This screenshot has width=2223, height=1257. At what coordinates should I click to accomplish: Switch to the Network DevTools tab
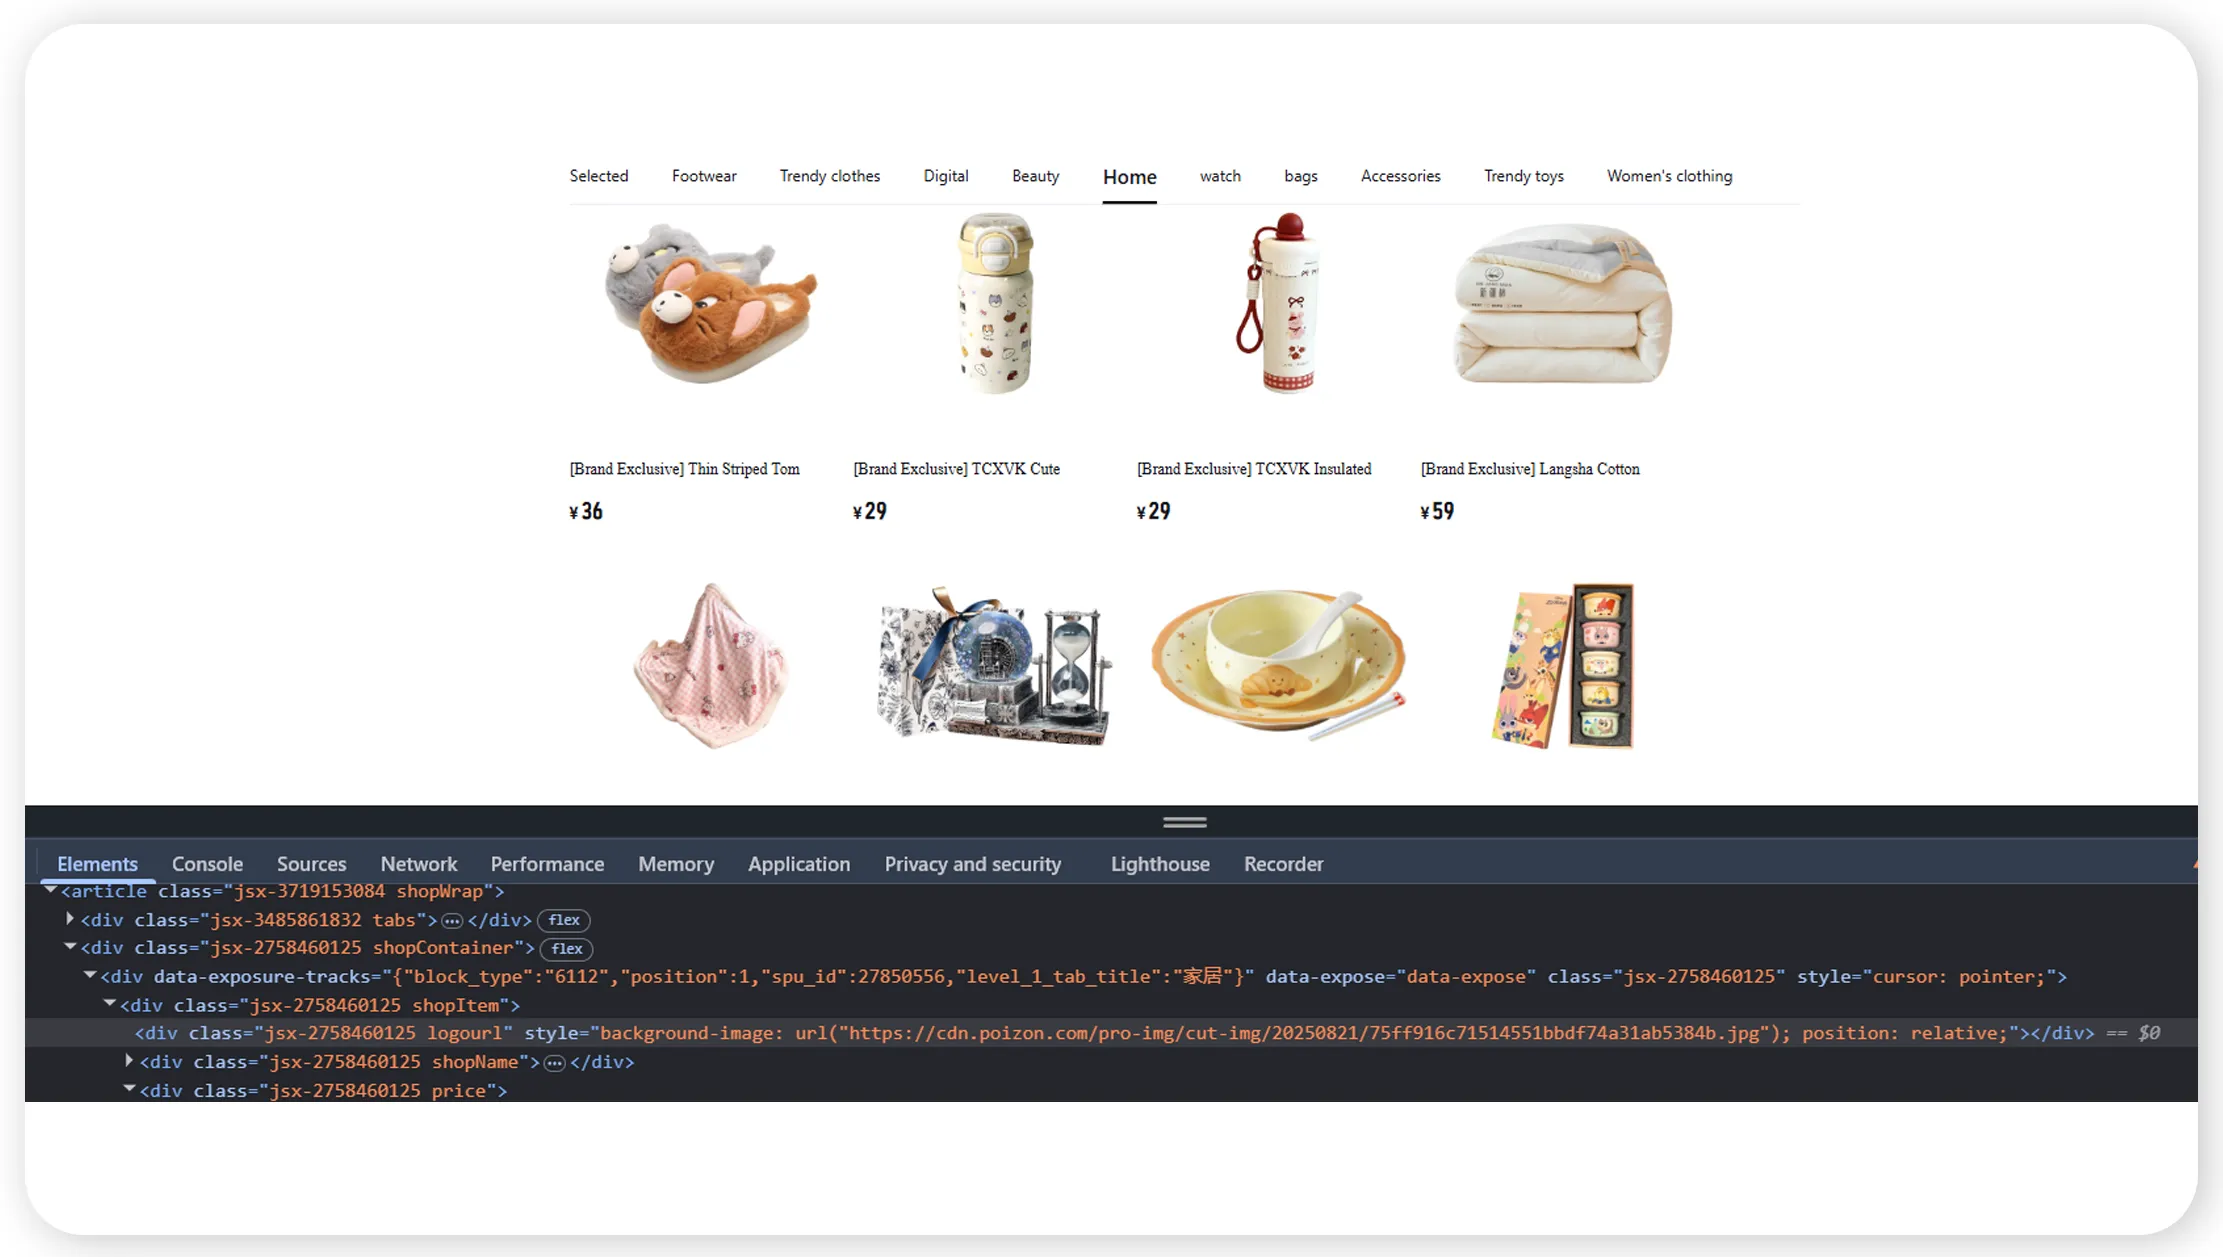(418, 864)
